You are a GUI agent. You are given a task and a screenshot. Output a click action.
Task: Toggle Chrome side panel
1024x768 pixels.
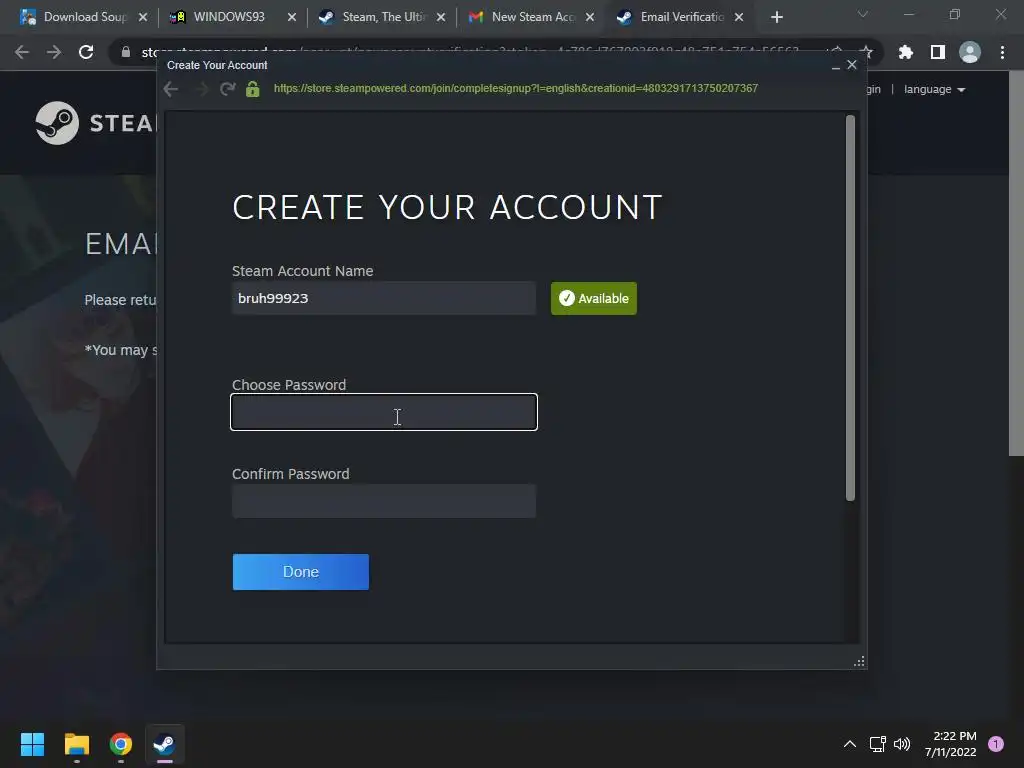click(x=938, y=52)
